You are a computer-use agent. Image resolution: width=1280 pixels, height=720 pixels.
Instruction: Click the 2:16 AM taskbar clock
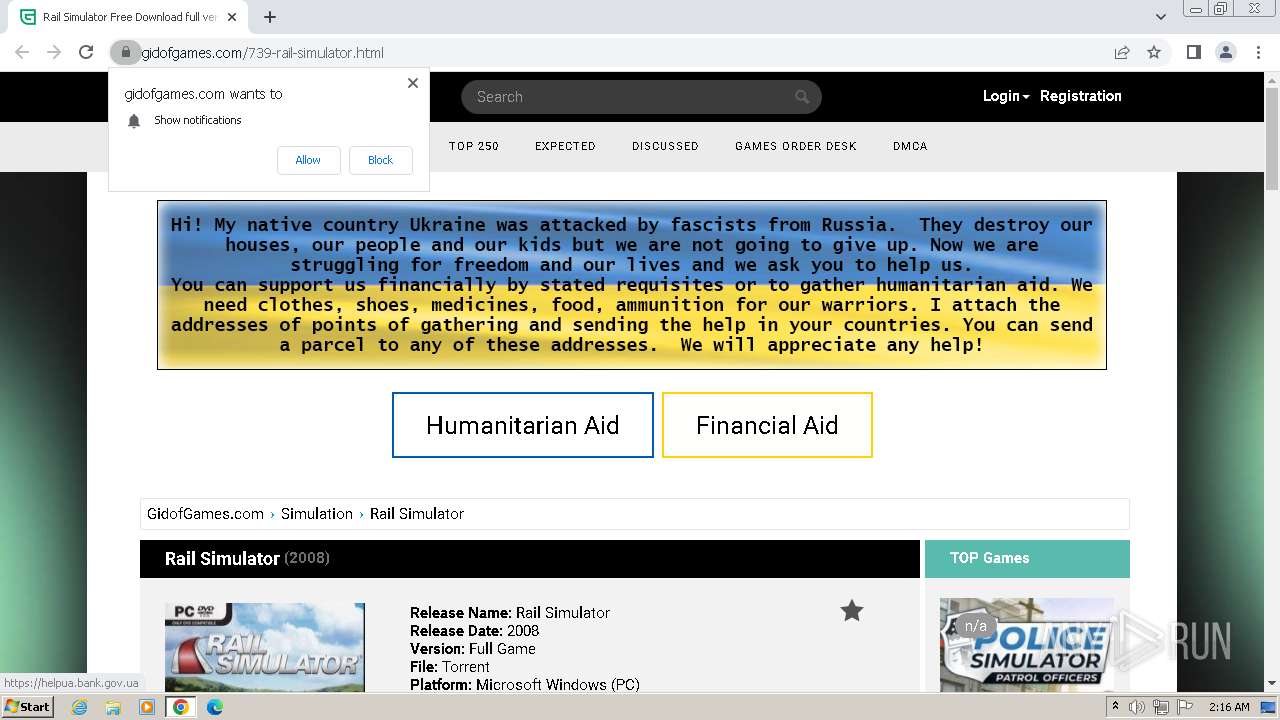tap(1229, 707)
